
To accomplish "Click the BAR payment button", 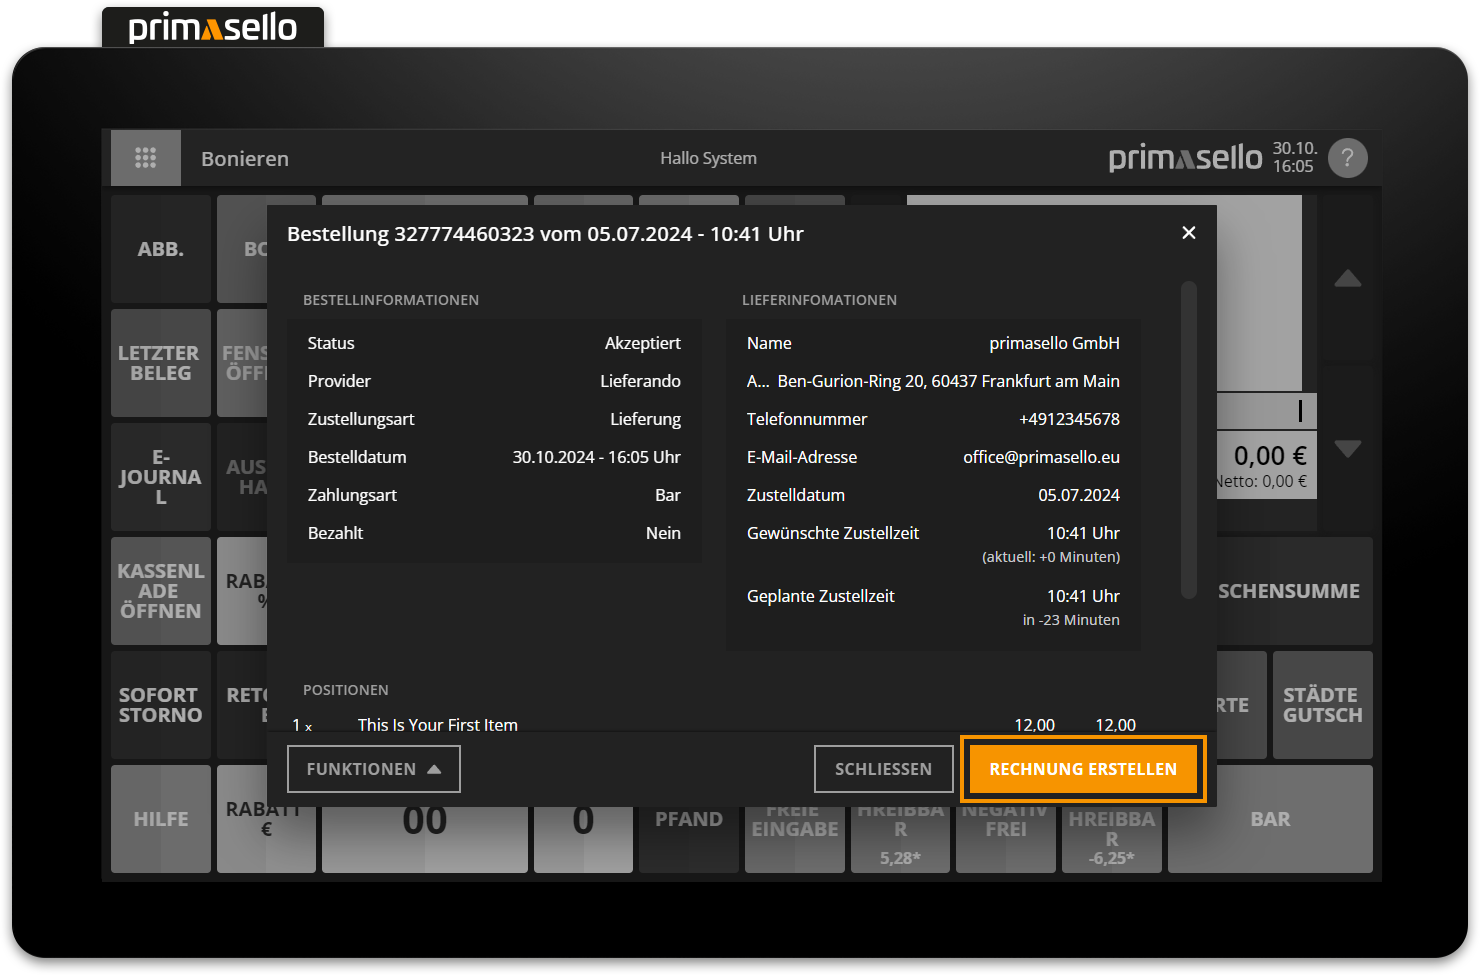I will [x=1270, y=819].
